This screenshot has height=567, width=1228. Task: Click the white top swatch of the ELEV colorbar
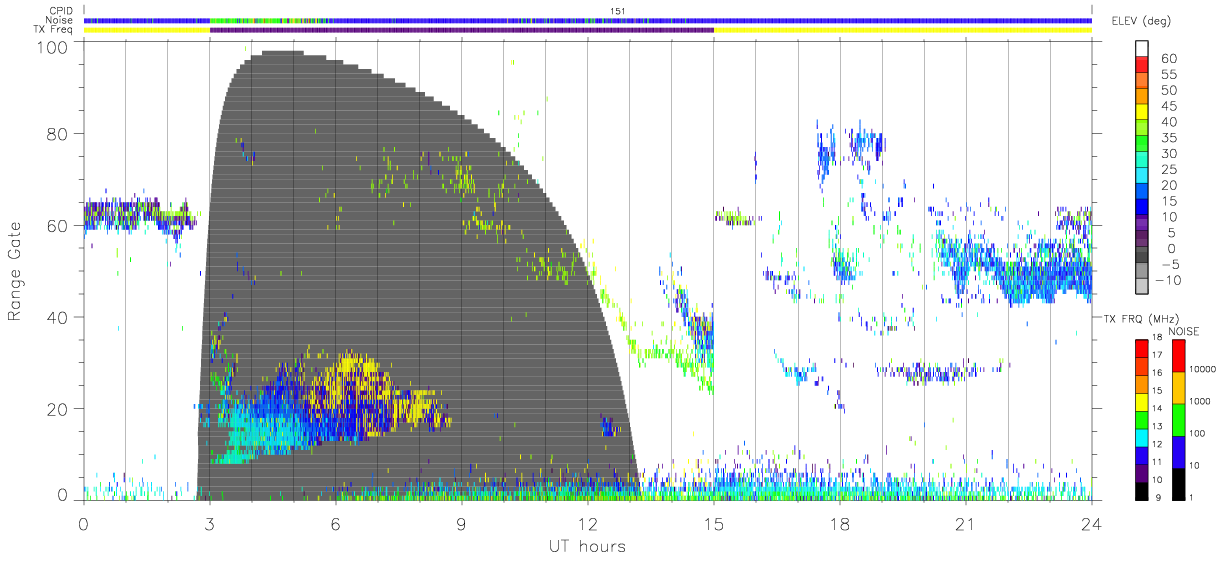pyautogui.click(x=1142, y=50)
